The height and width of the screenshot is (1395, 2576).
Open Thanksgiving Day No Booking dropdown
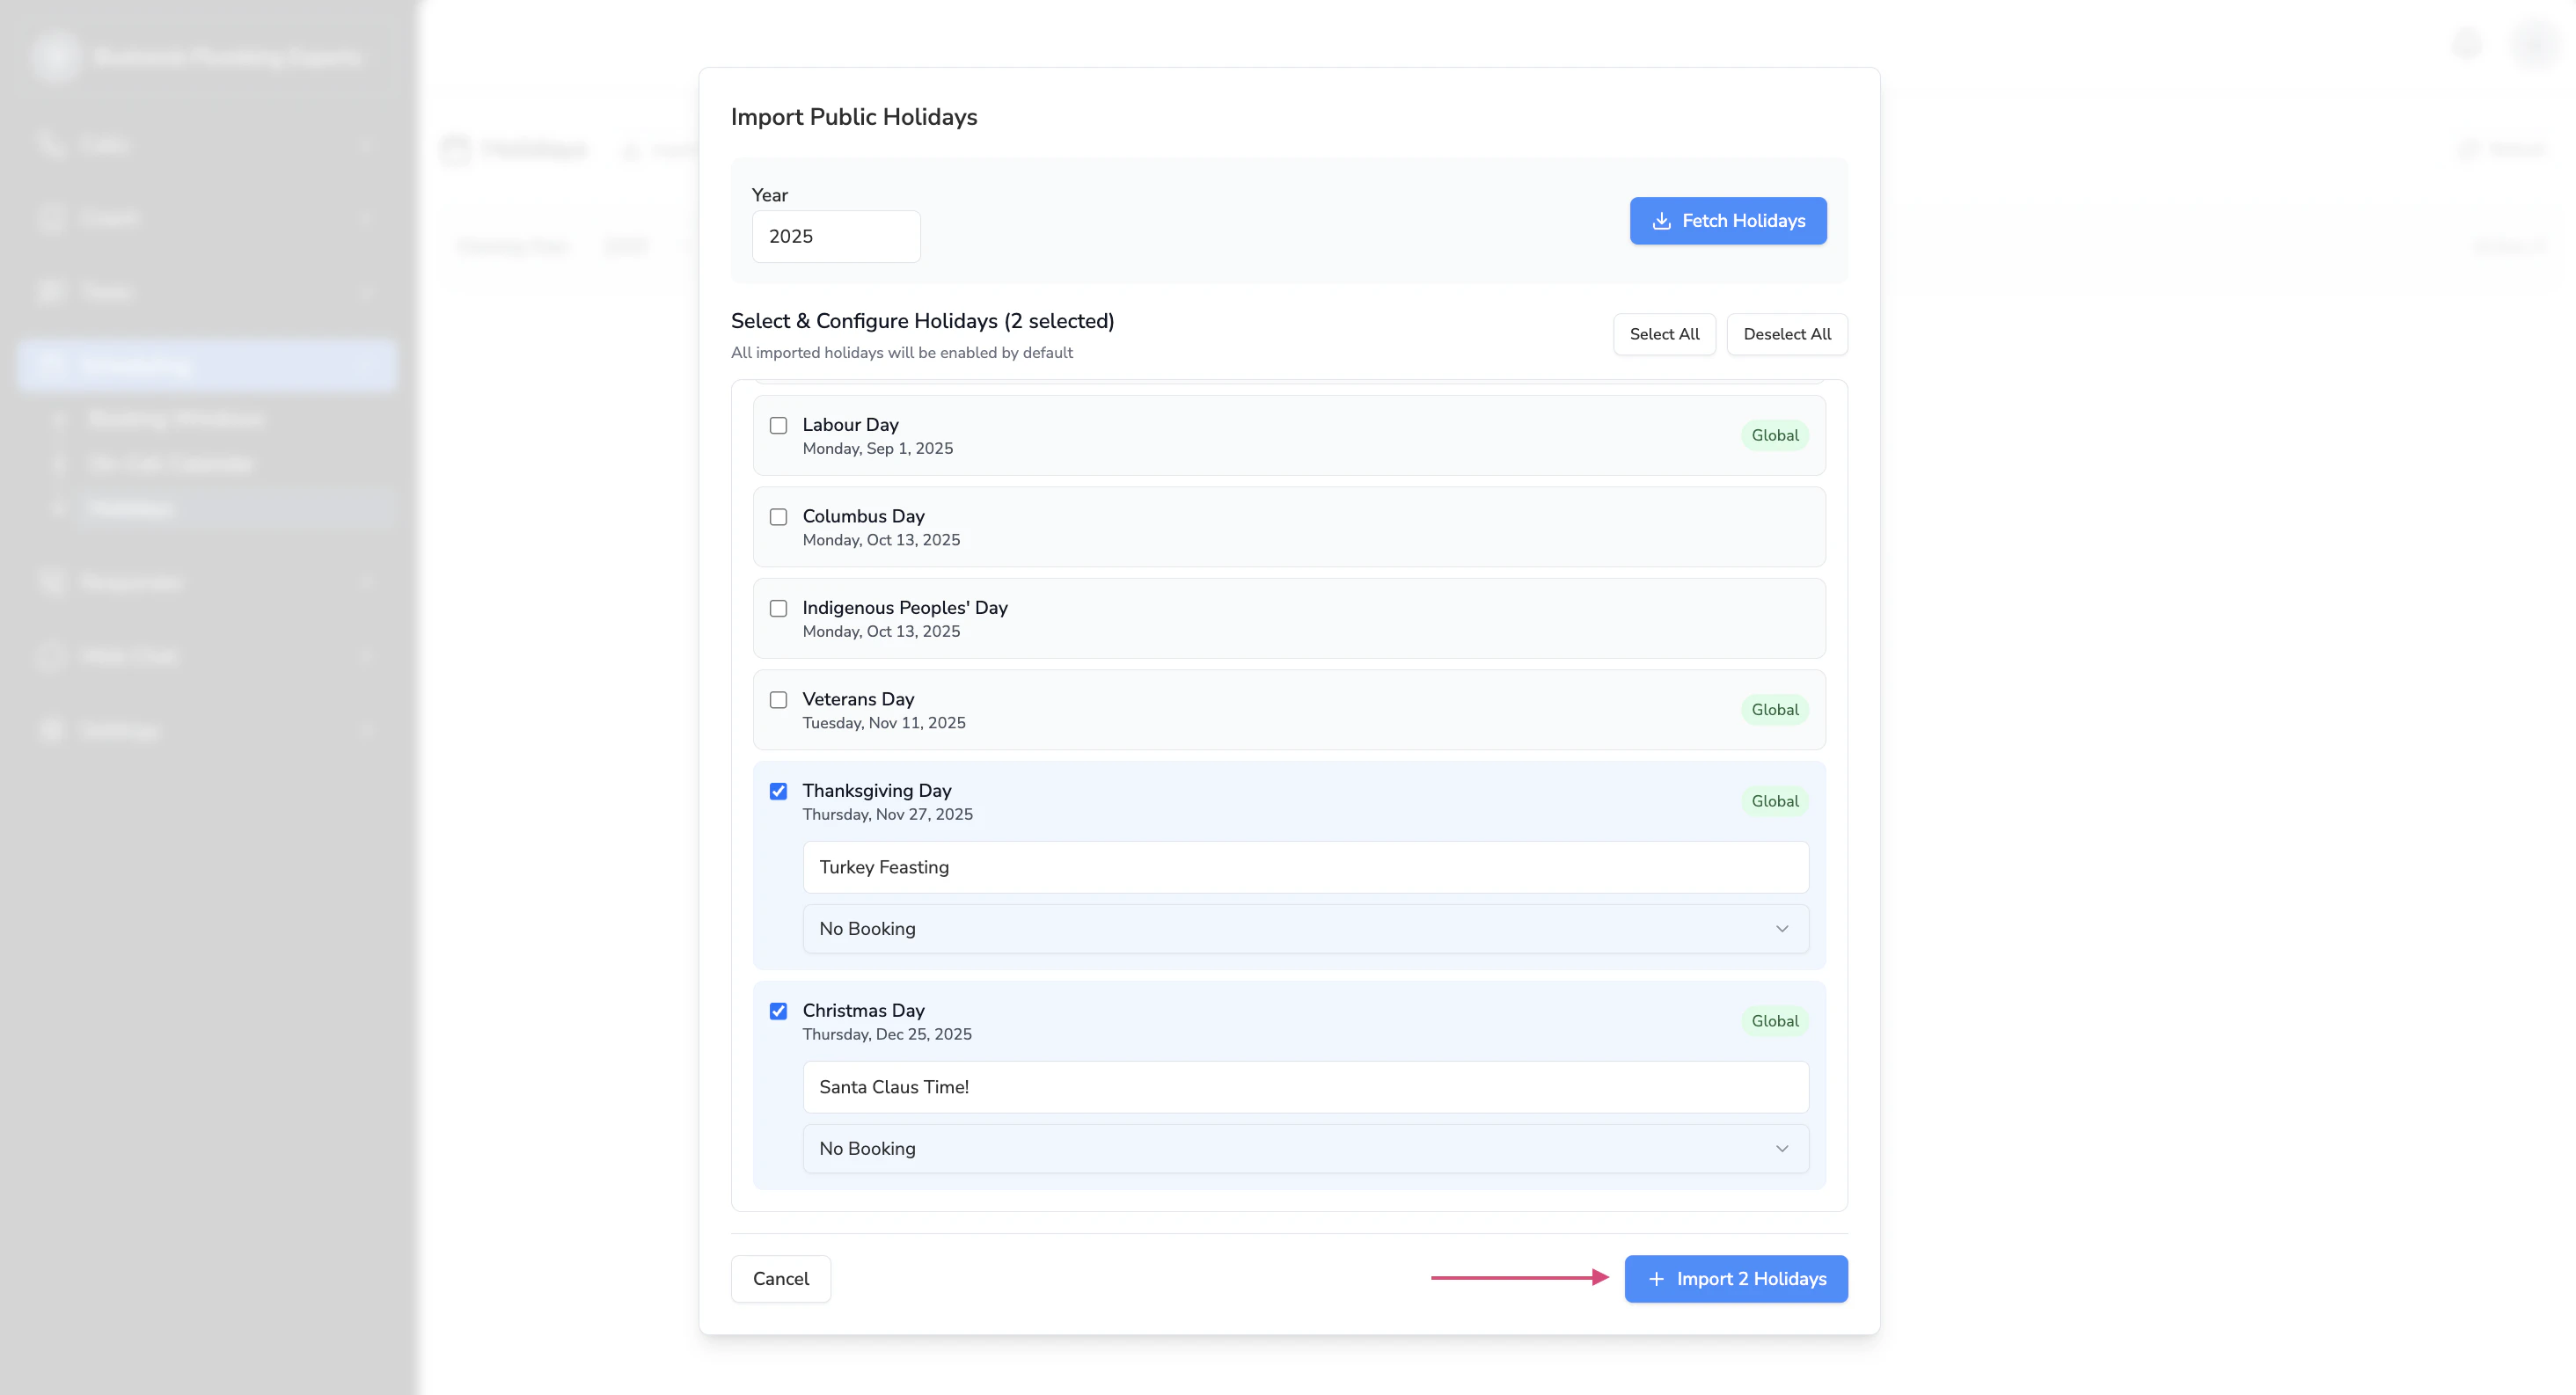tap(1305, 929)
